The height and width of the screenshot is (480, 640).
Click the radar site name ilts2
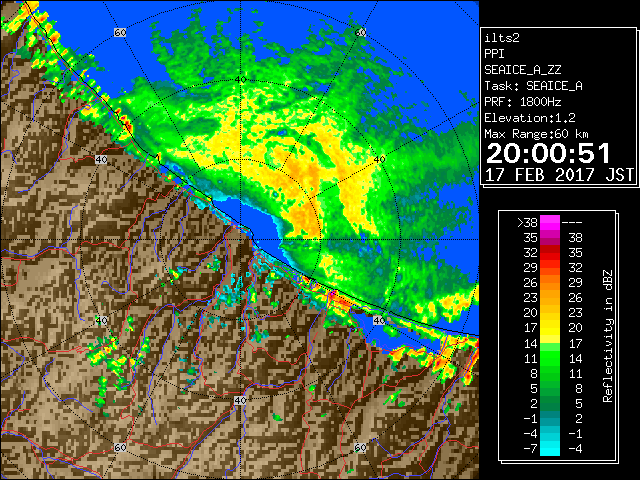click(x=502, y=38)
